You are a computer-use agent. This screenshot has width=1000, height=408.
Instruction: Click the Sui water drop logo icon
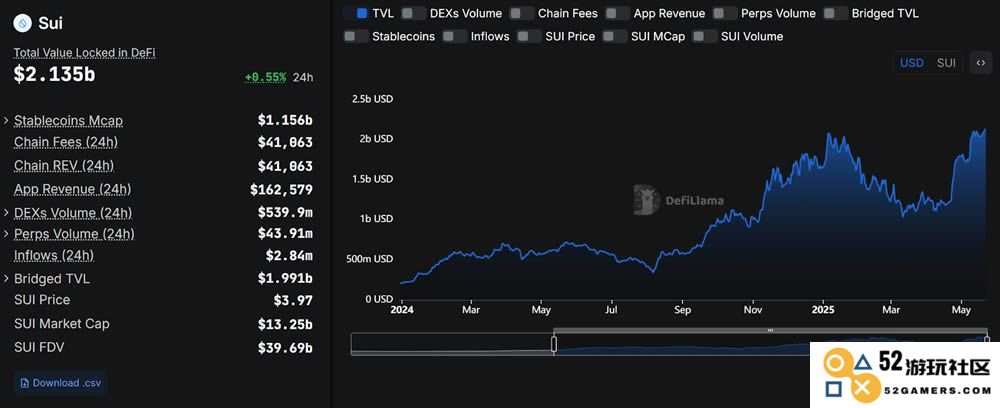click(x=23, y=24)
